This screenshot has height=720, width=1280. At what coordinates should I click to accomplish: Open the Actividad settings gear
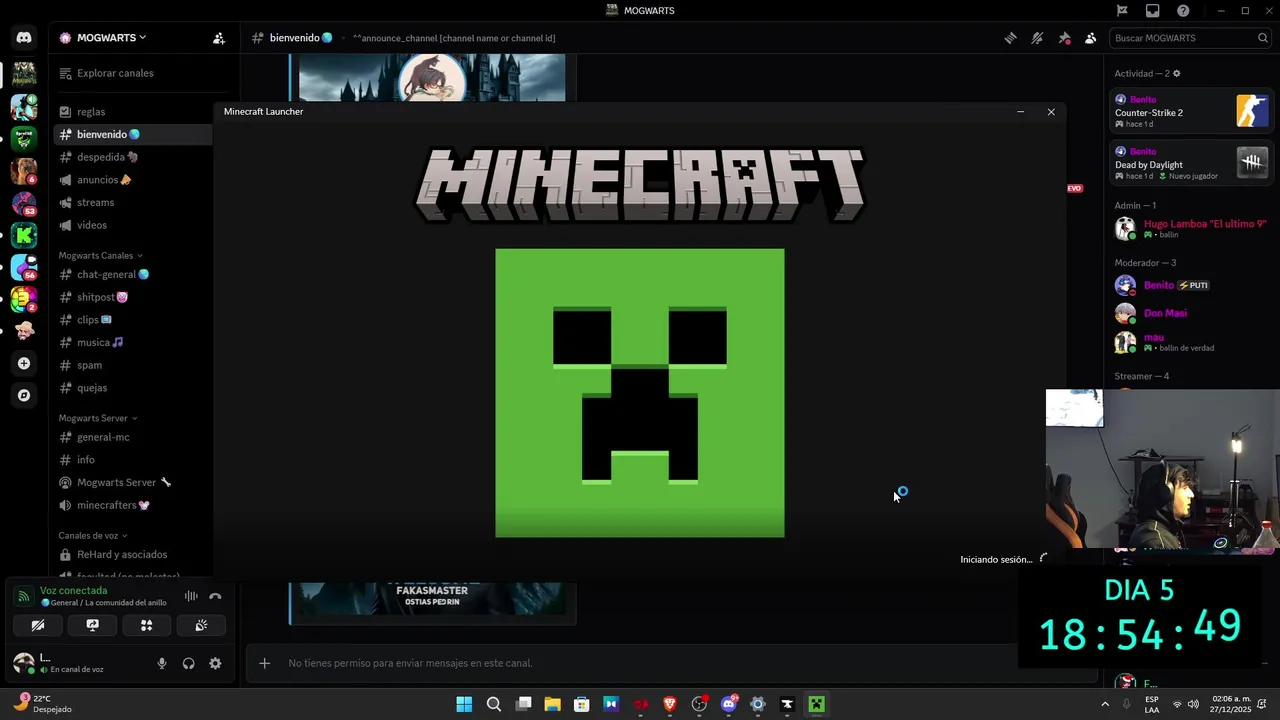point(1176,73)
